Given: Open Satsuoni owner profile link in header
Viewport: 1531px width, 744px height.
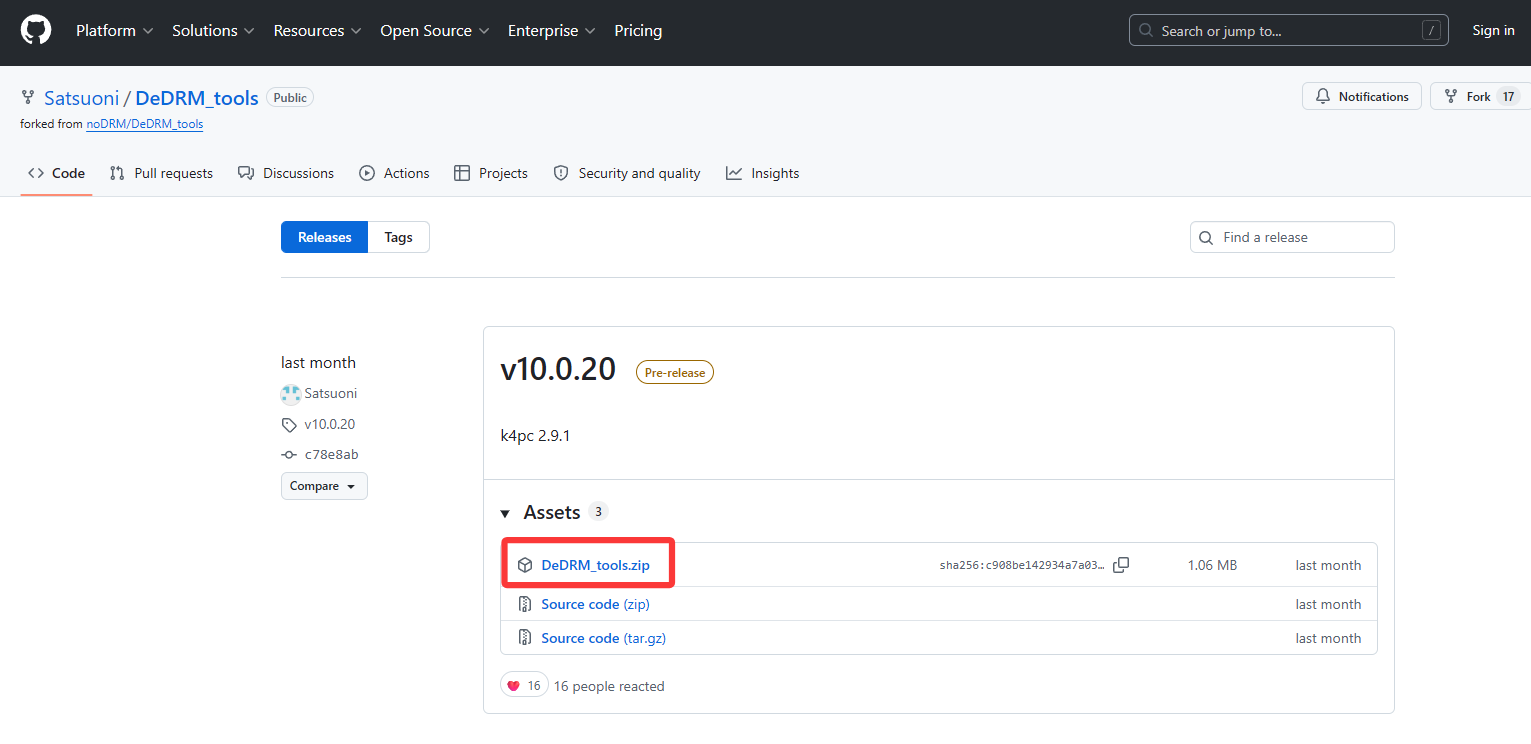Looking at the screenshot, I should pyautogui.click(x=82, y=98).
